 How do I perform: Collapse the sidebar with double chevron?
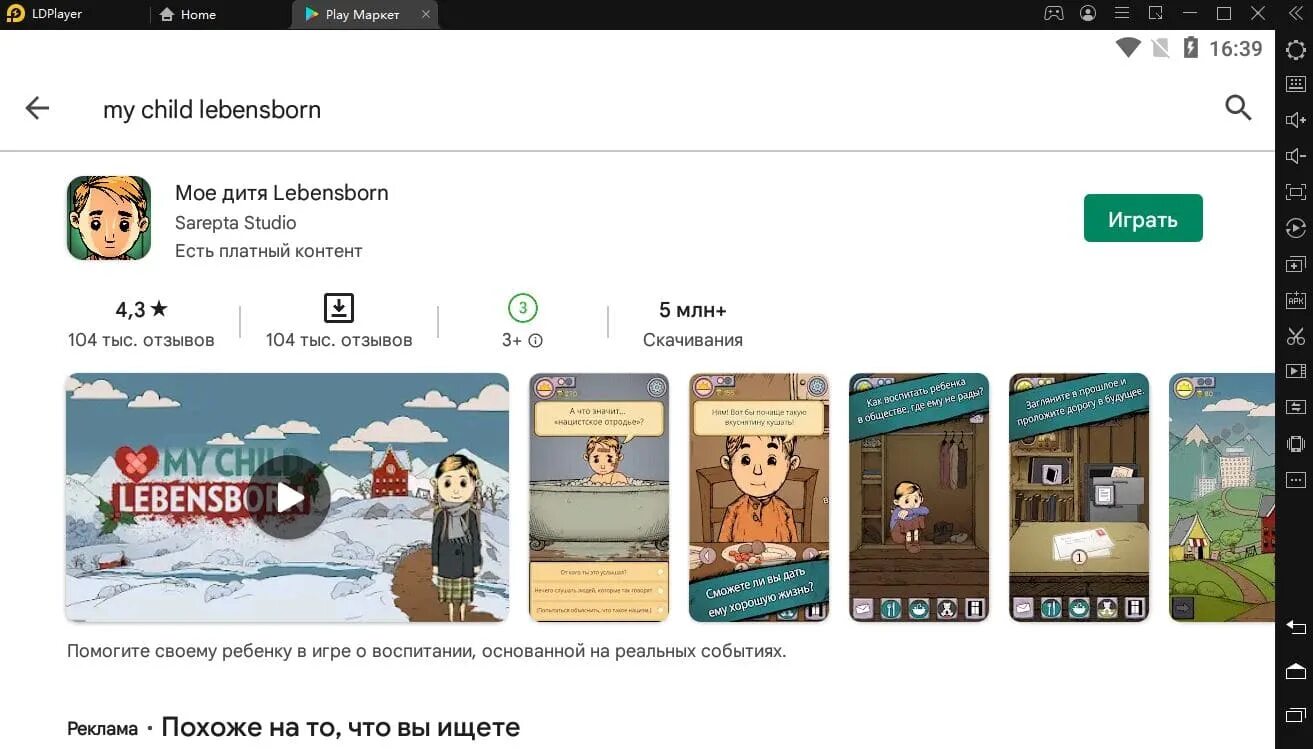click(1296, 14)
